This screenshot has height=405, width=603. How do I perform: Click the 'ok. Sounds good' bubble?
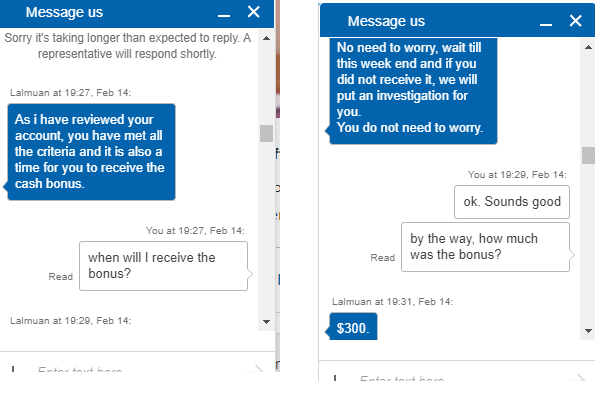click(511, 202)
